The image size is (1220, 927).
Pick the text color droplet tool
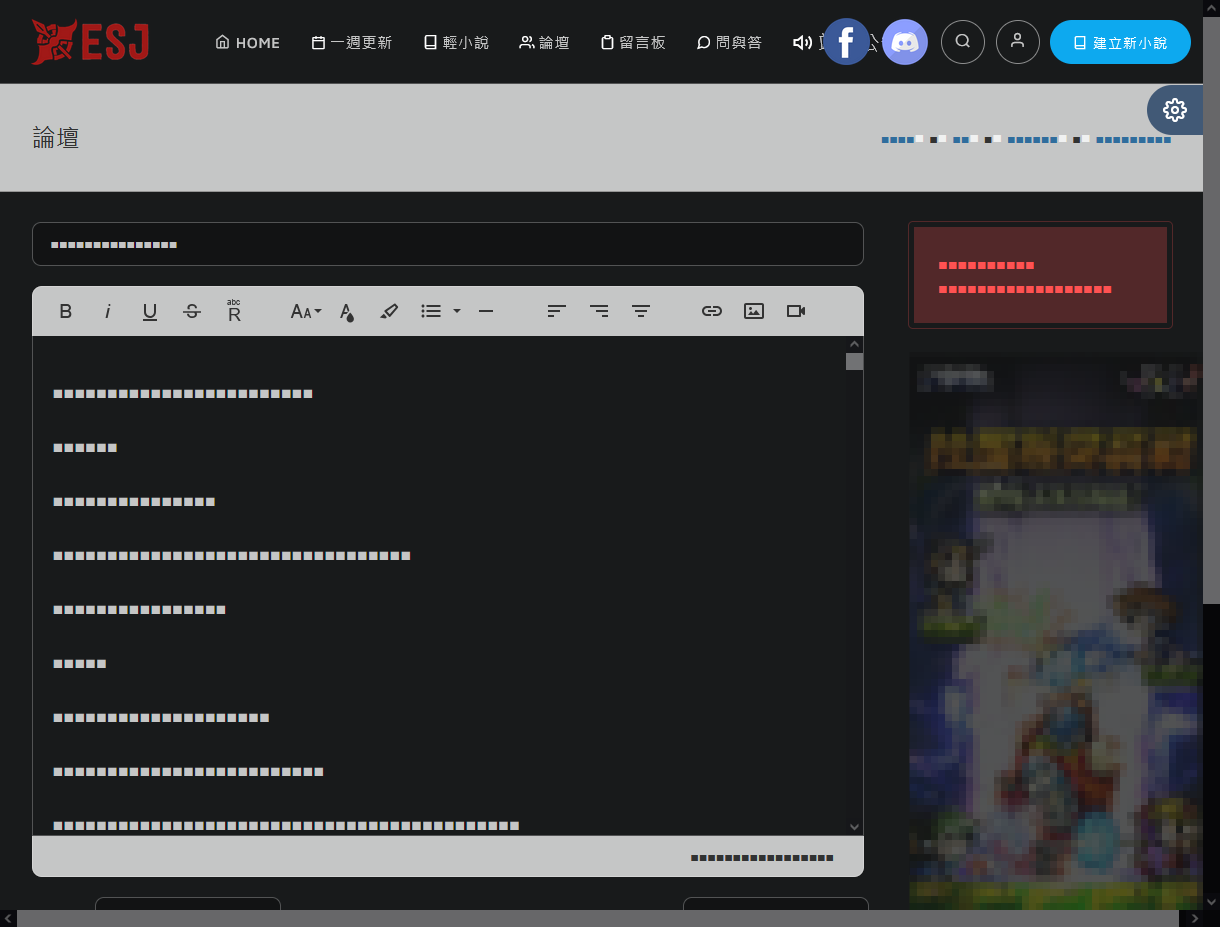click(x=347, y=311)
